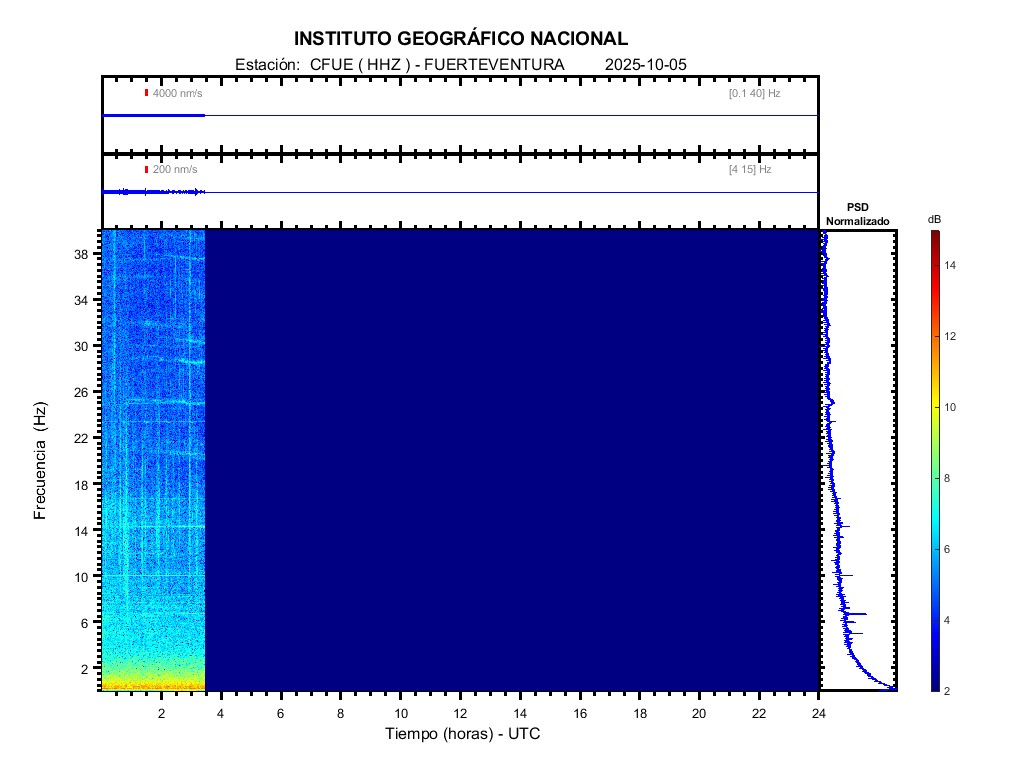1024x768 pixels.
Task: Click the empty dark blue area of the spectrogram
Action: (x=510, y=460)
